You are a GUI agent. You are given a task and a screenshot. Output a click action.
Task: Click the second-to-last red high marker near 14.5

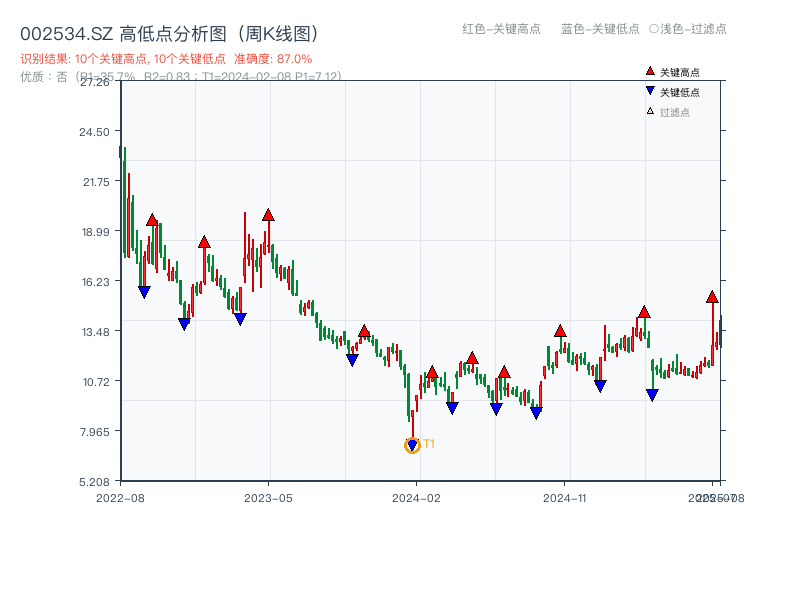[644, 312]
